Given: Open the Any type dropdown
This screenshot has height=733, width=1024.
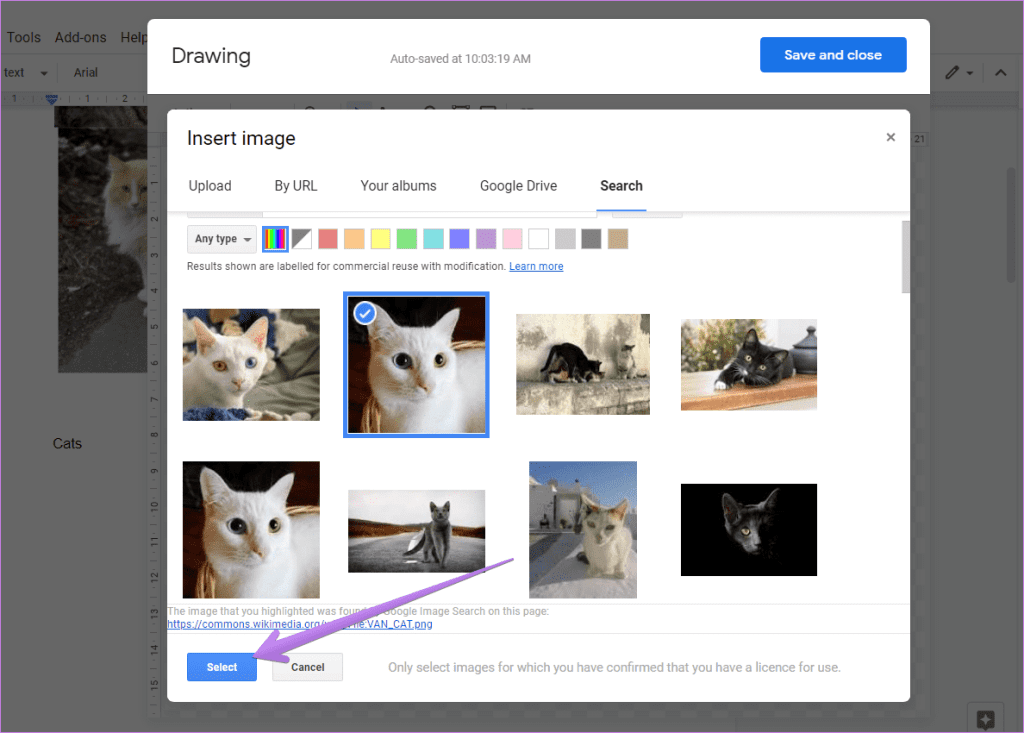Looking at the screenshot, I should tap(222, 239).
